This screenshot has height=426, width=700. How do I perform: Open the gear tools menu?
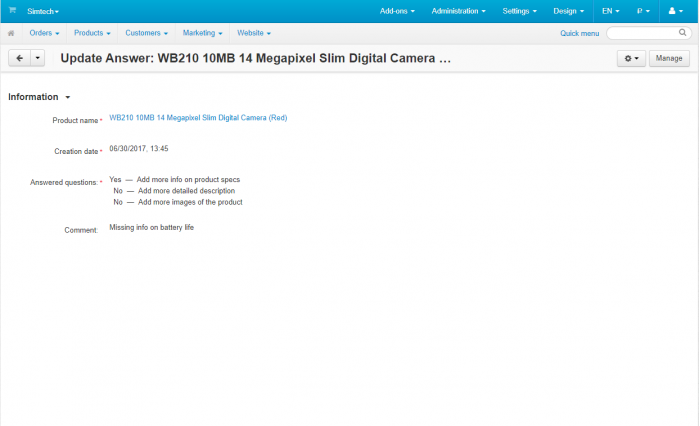point(631,58)
